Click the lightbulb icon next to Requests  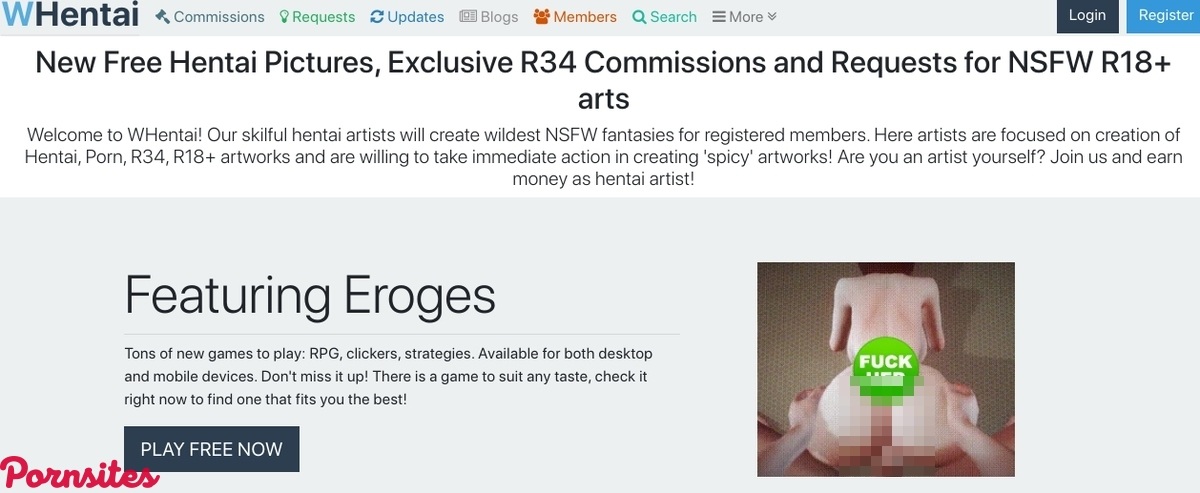(x=284, y=17)
